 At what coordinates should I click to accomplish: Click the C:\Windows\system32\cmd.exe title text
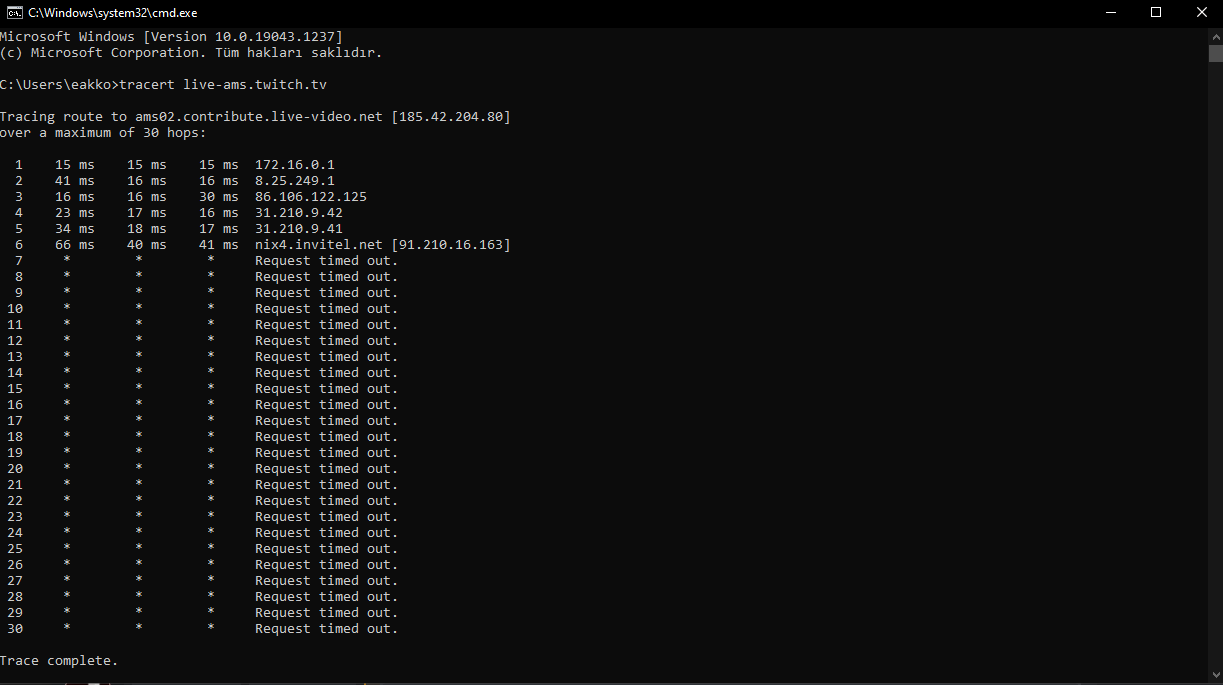(112, 13)
